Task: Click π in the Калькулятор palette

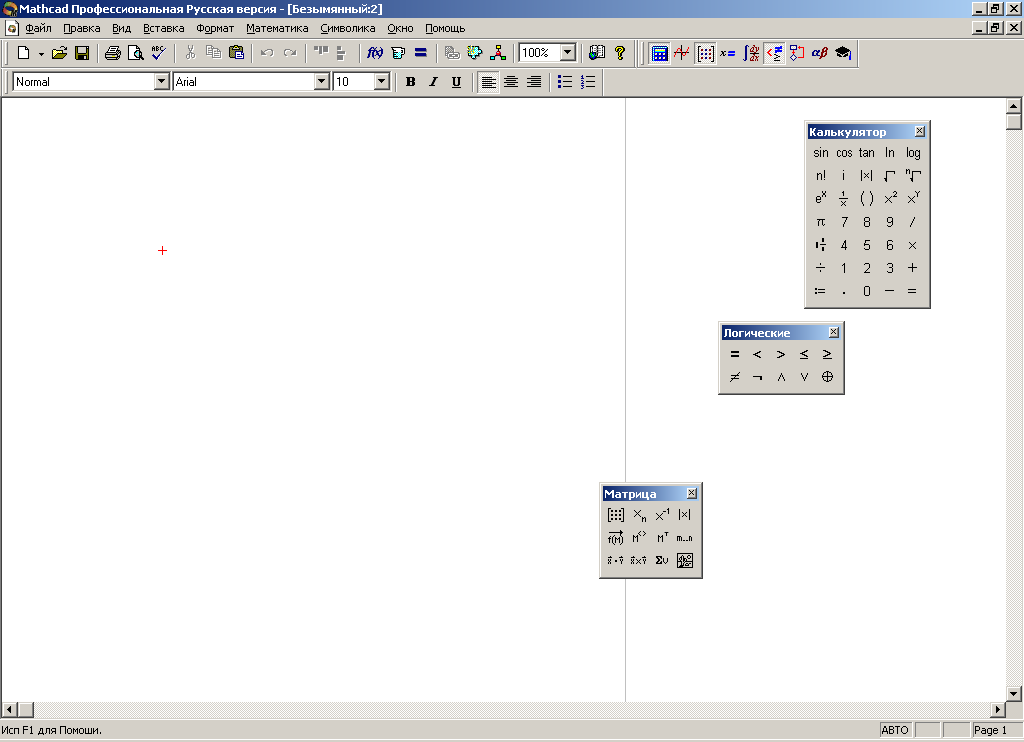Action: (821, 222)
